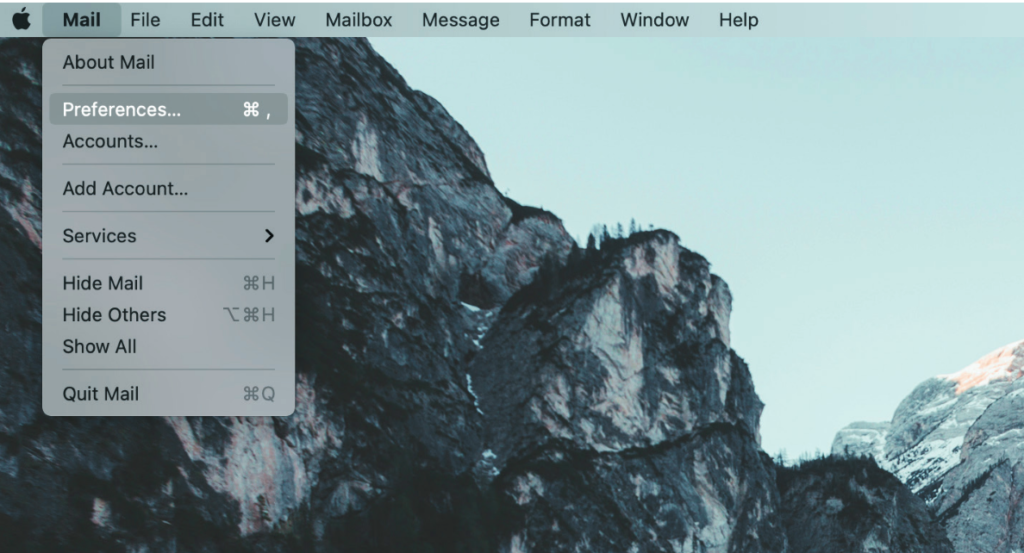Choose Preferences… from the Mail menu
The image size is (1024, 553).
click(168, 109)
